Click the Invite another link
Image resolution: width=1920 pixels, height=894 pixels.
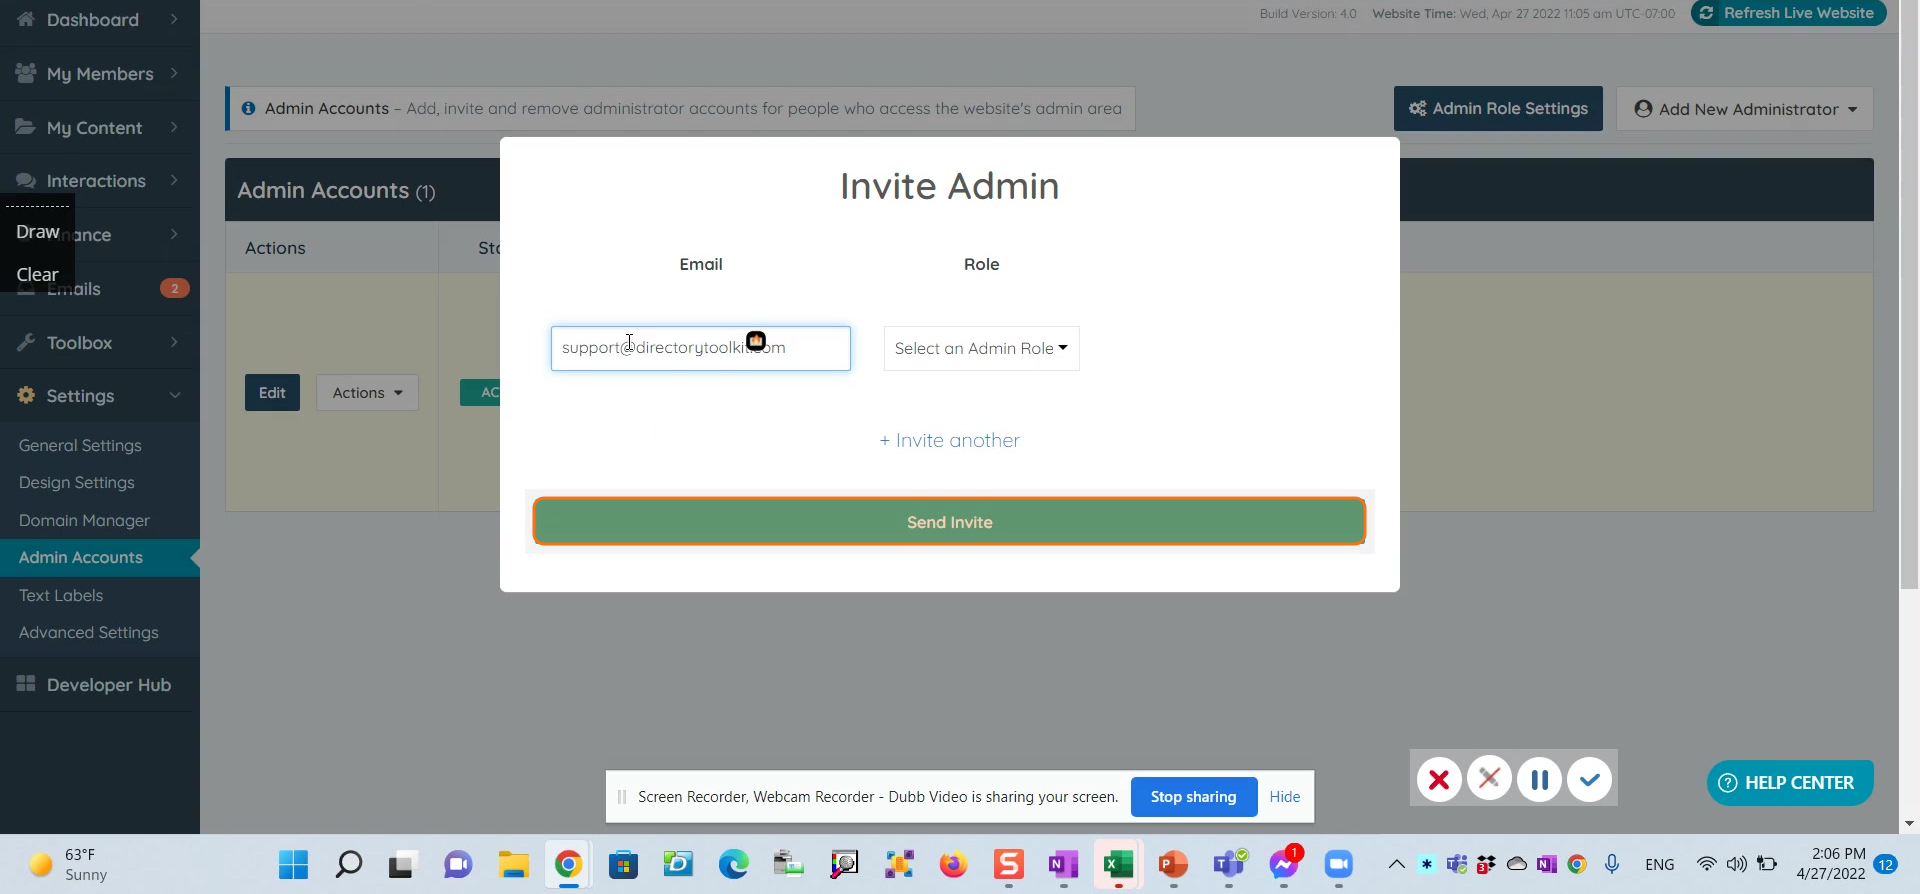pyautogui.click(x=949, y=440)
